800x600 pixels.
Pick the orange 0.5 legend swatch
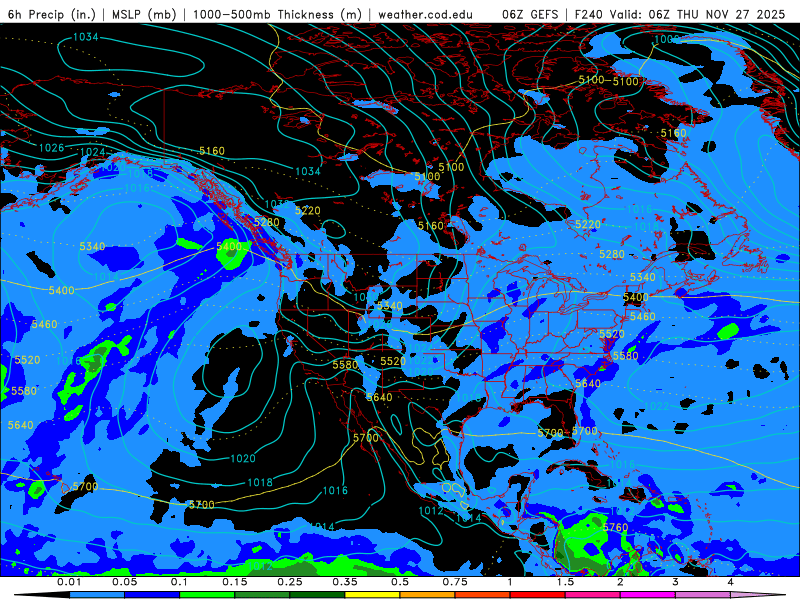(x=428, y=595)
